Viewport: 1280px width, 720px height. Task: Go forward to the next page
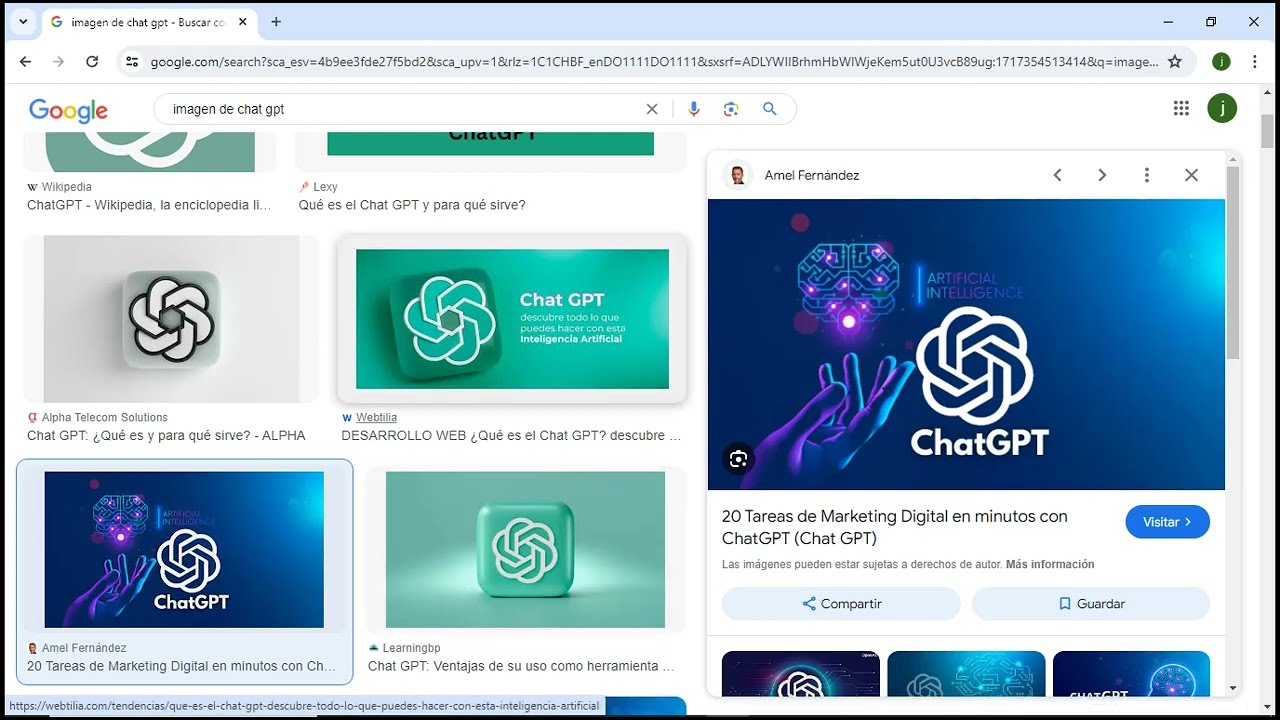click(59, 62)
